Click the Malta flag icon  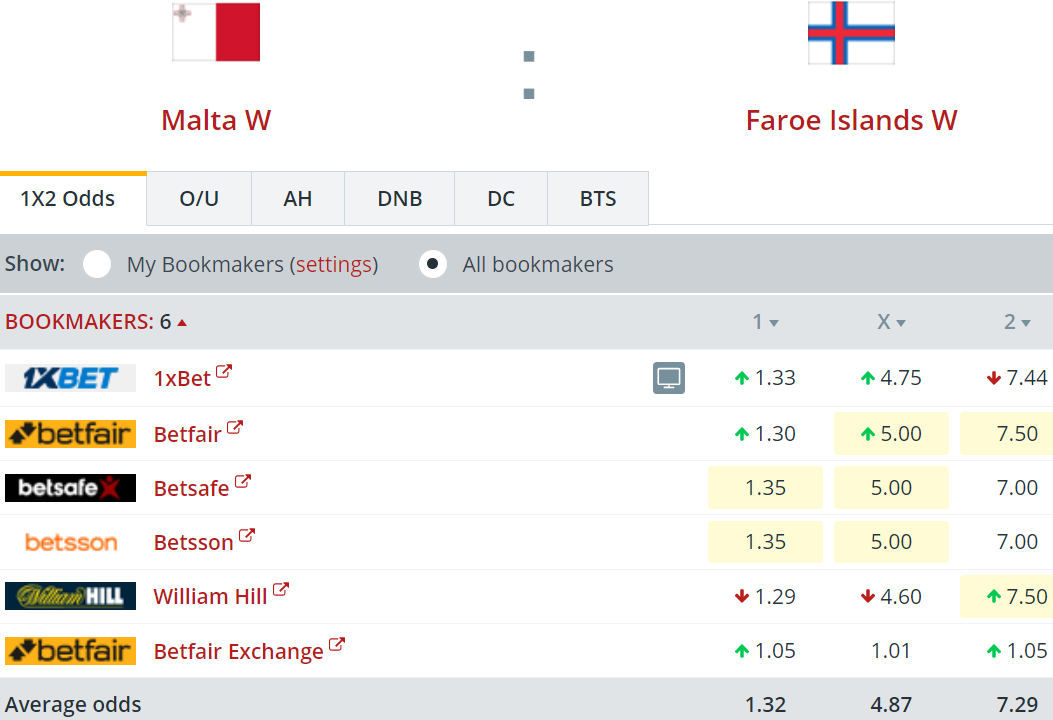point(216,32)
